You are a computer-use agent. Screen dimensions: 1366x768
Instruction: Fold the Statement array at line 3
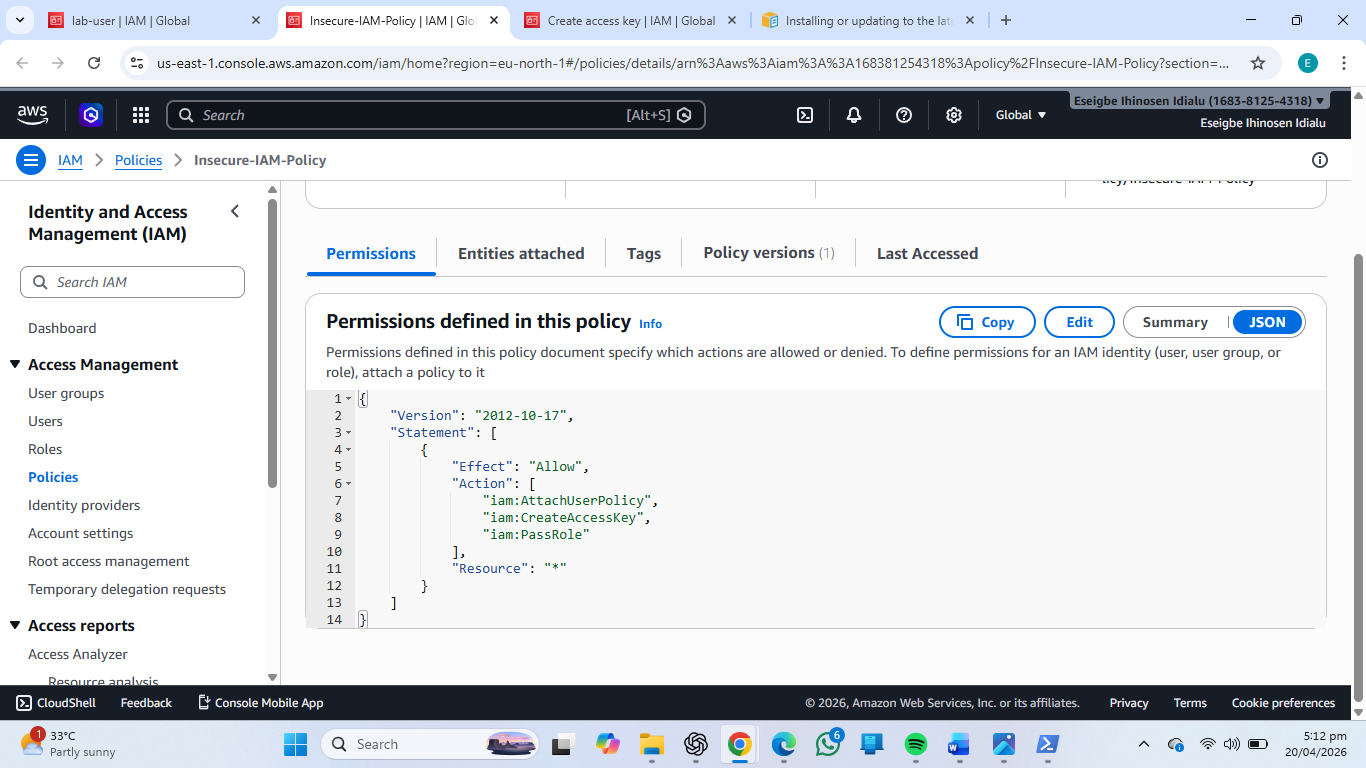[x=348, y=433]
